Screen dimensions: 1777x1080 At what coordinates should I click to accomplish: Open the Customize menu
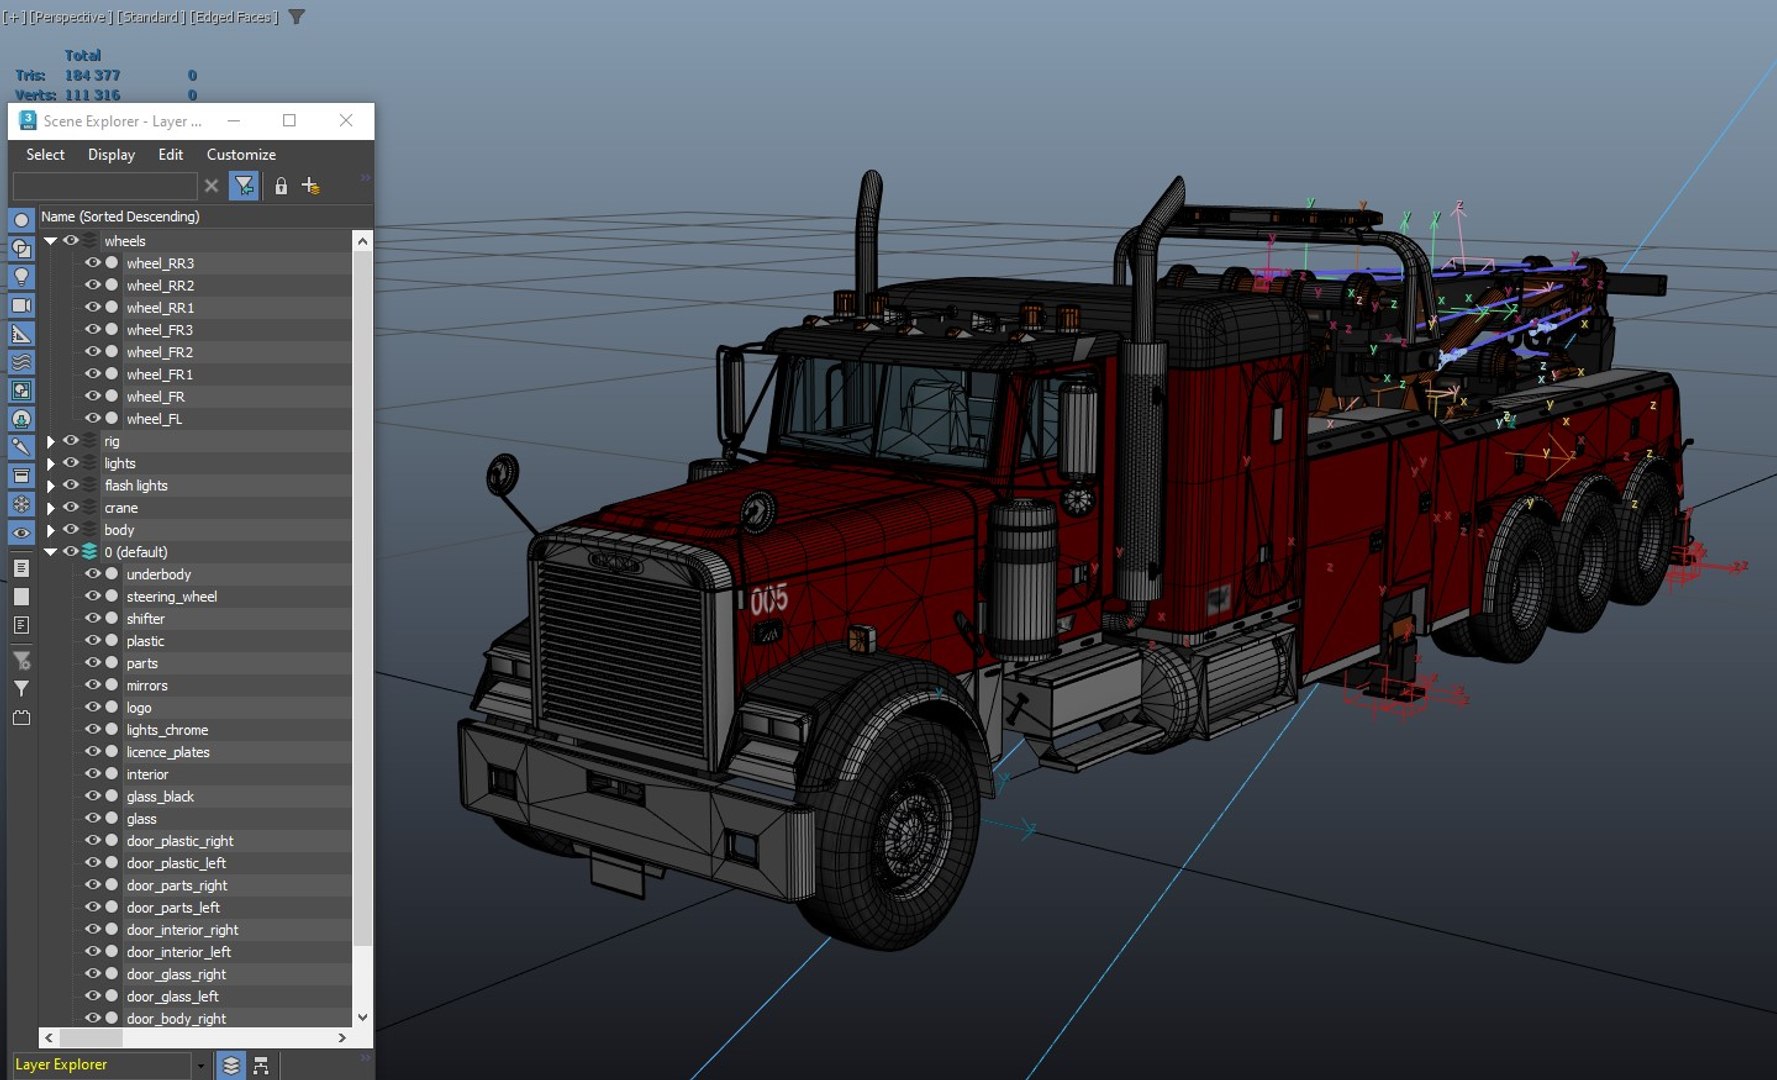click(241, 154)
